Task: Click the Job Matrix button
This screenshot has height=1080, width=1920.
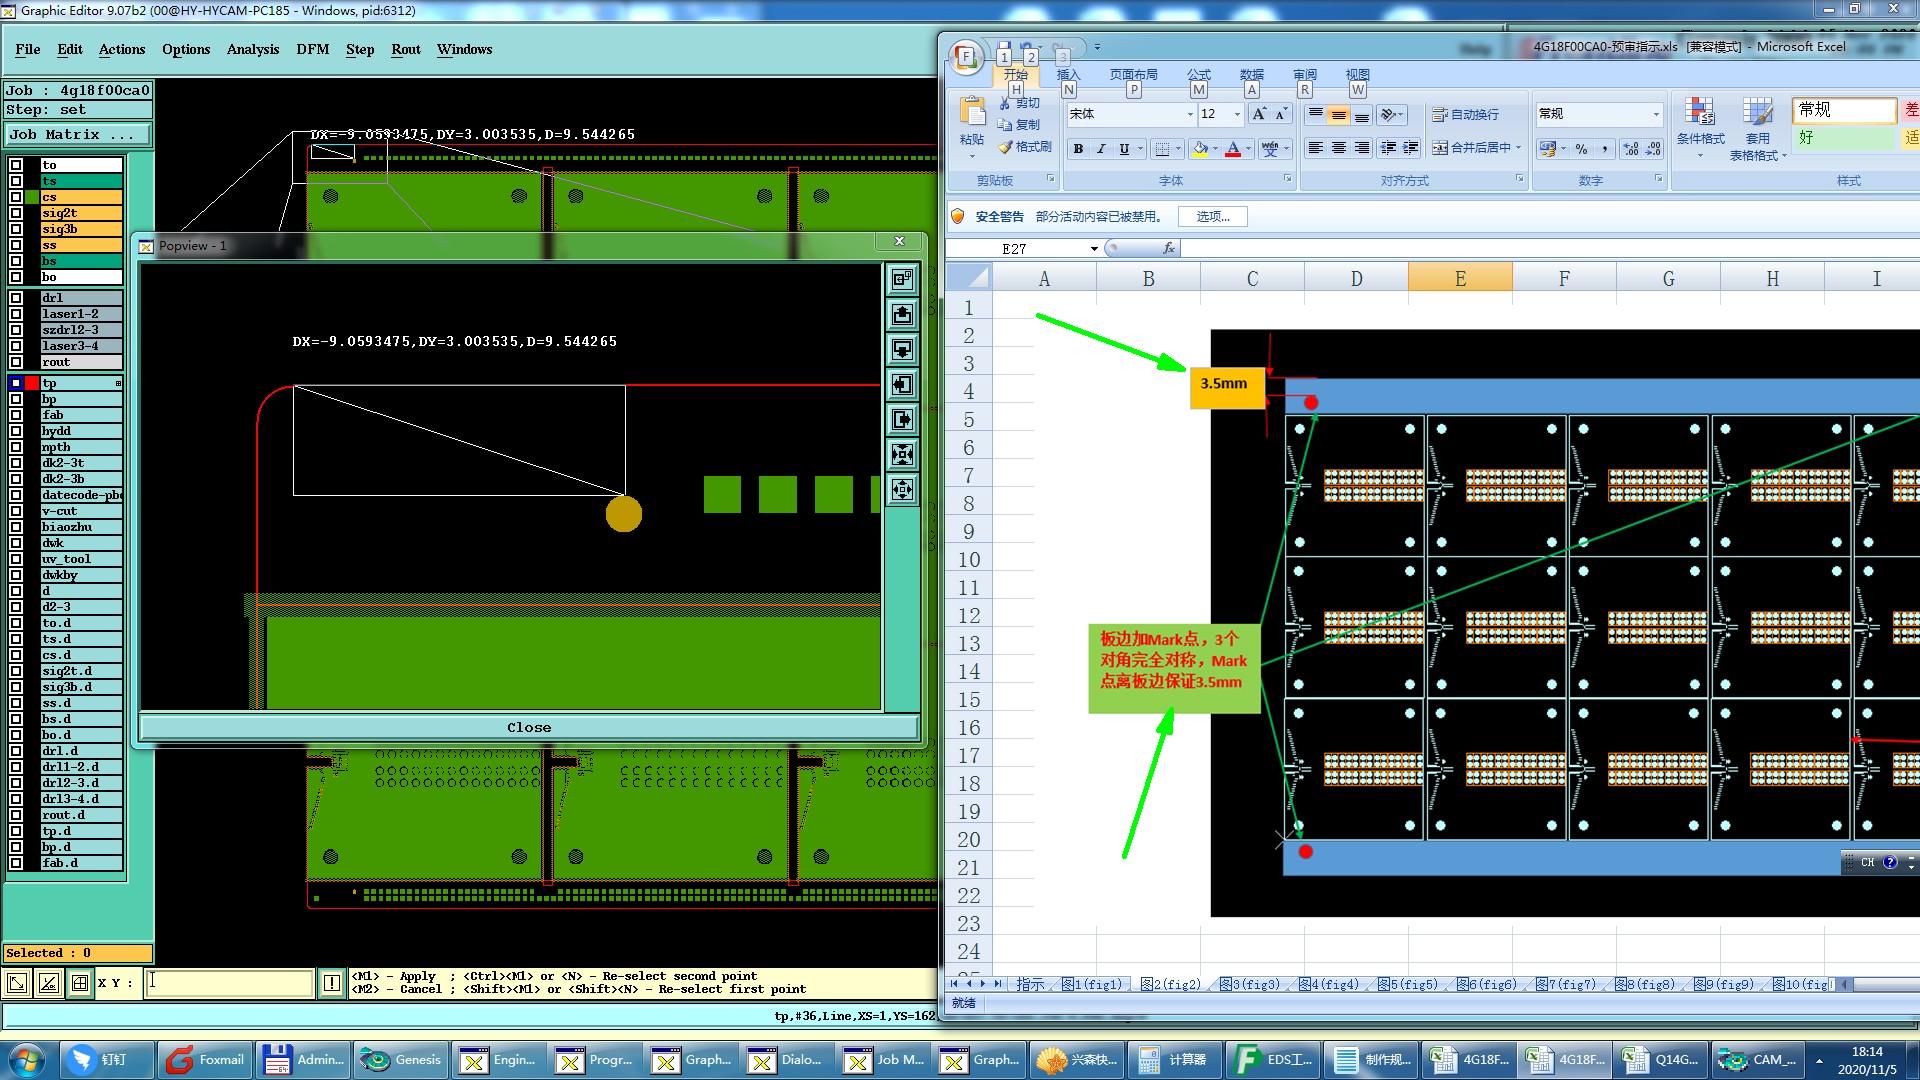Action: (78, 134)
